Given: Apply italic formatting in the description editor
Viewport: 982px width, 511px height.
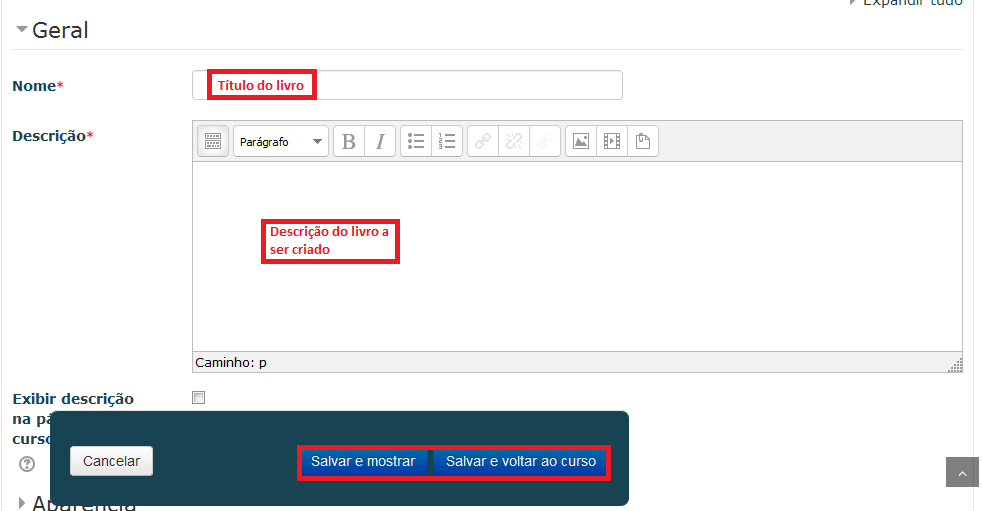Looking at the screenshot, I should (379, 142).
